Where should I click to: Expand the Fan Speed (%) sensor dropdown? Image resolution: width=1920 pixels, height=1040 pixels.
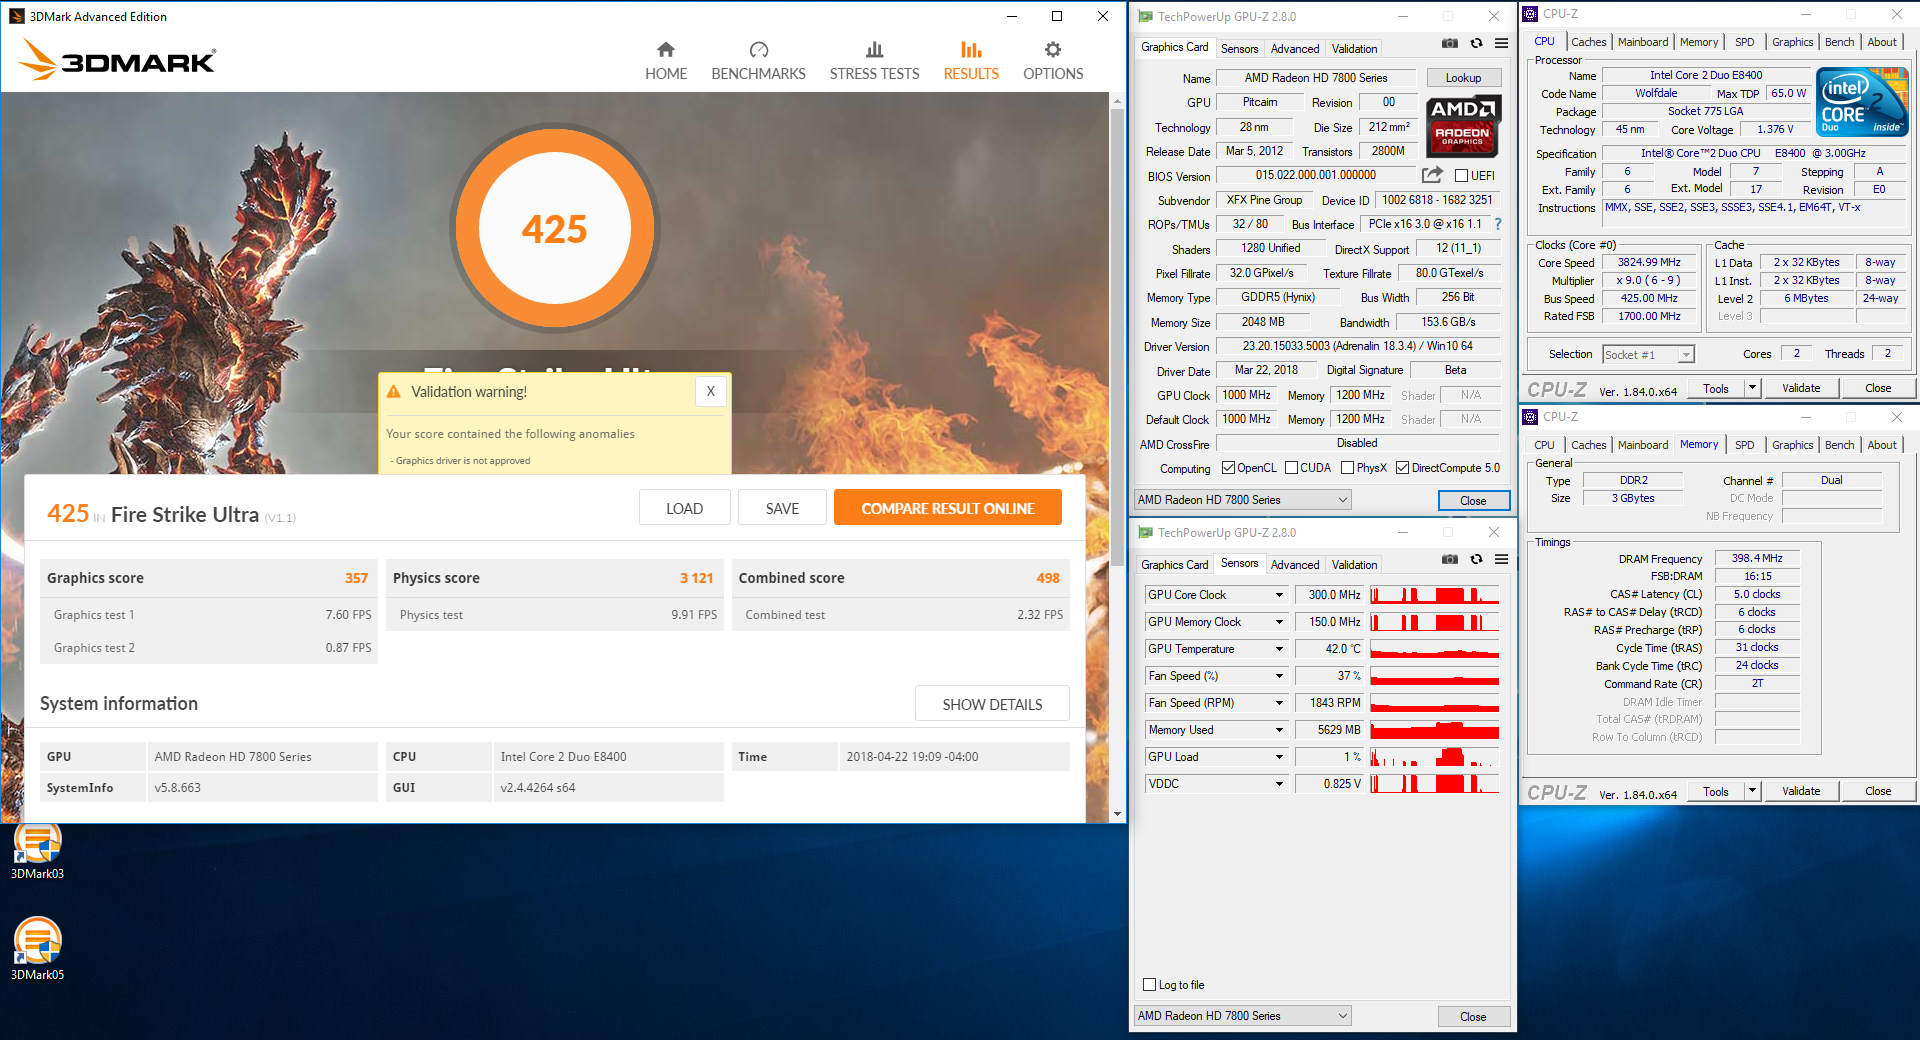pos(1279,676)
